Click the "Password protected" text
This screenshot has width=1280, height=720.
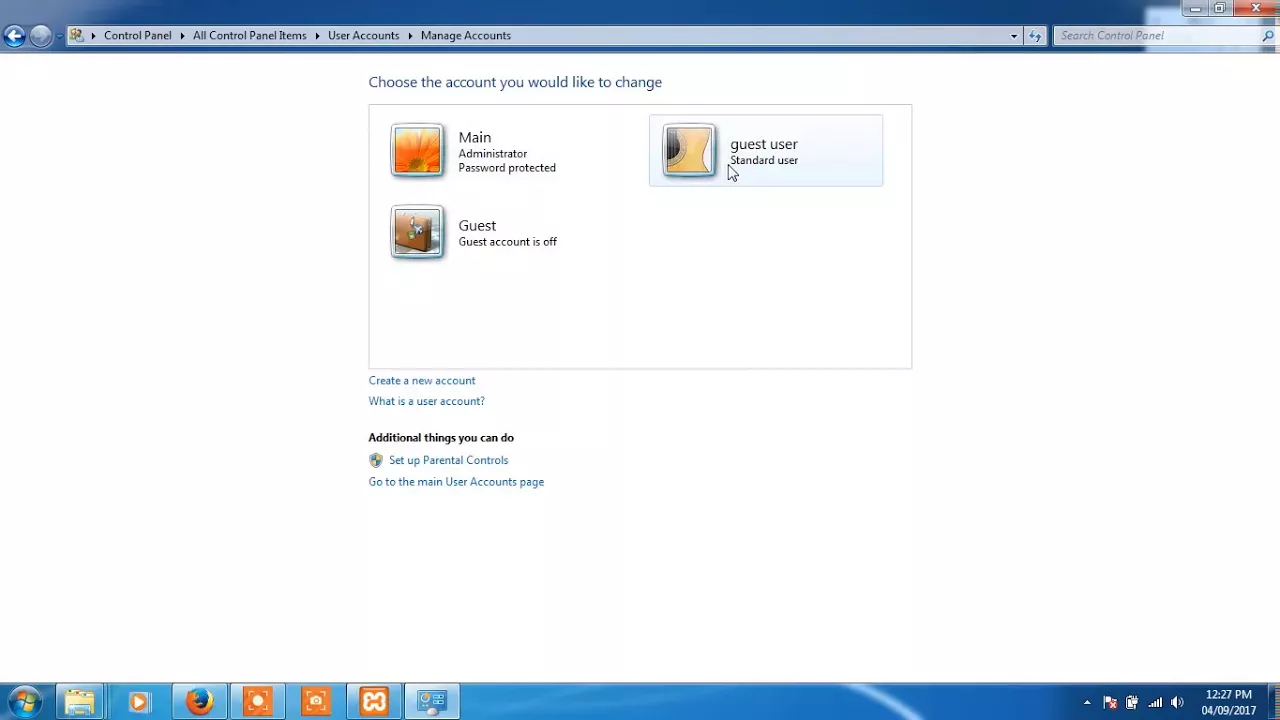pyautogui.click(x=507, y=168)
